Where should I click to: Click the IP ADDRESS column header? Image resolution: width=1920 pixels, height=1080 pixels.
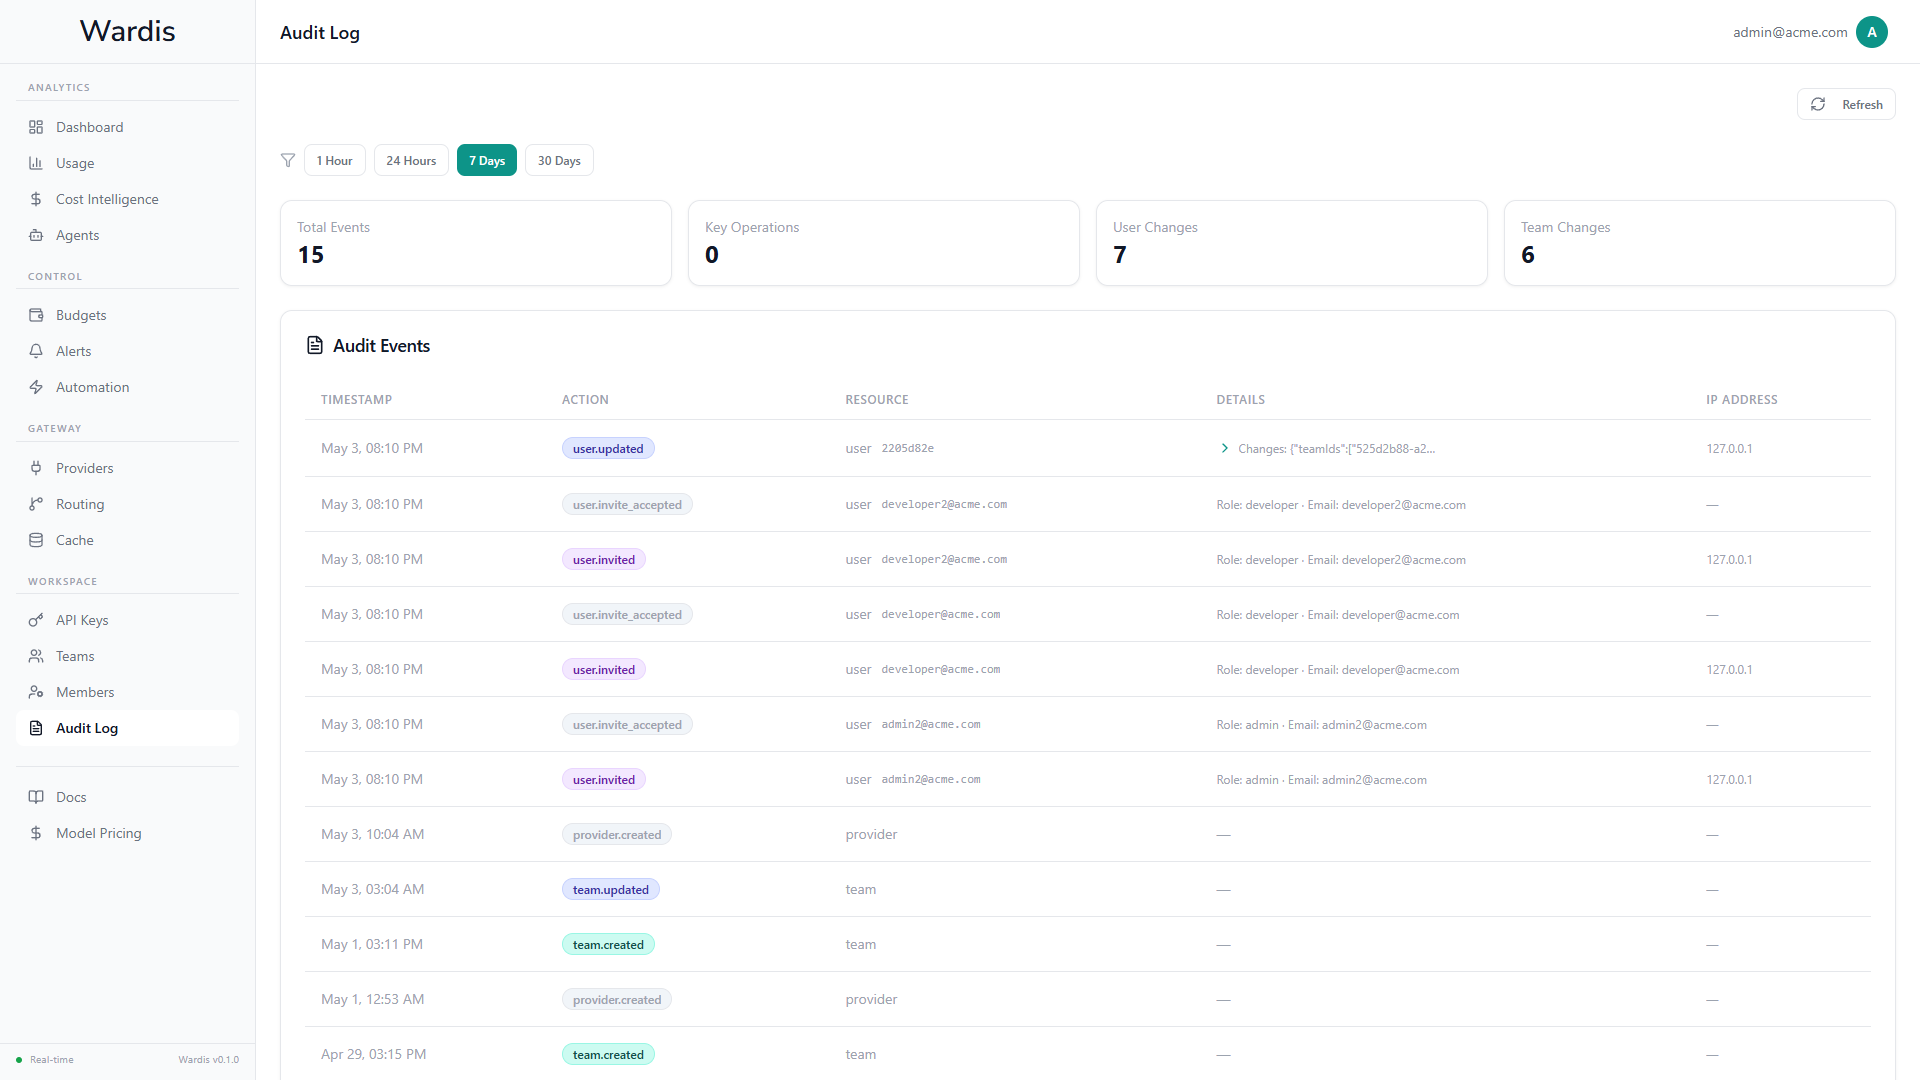[x=1742, y=399]
